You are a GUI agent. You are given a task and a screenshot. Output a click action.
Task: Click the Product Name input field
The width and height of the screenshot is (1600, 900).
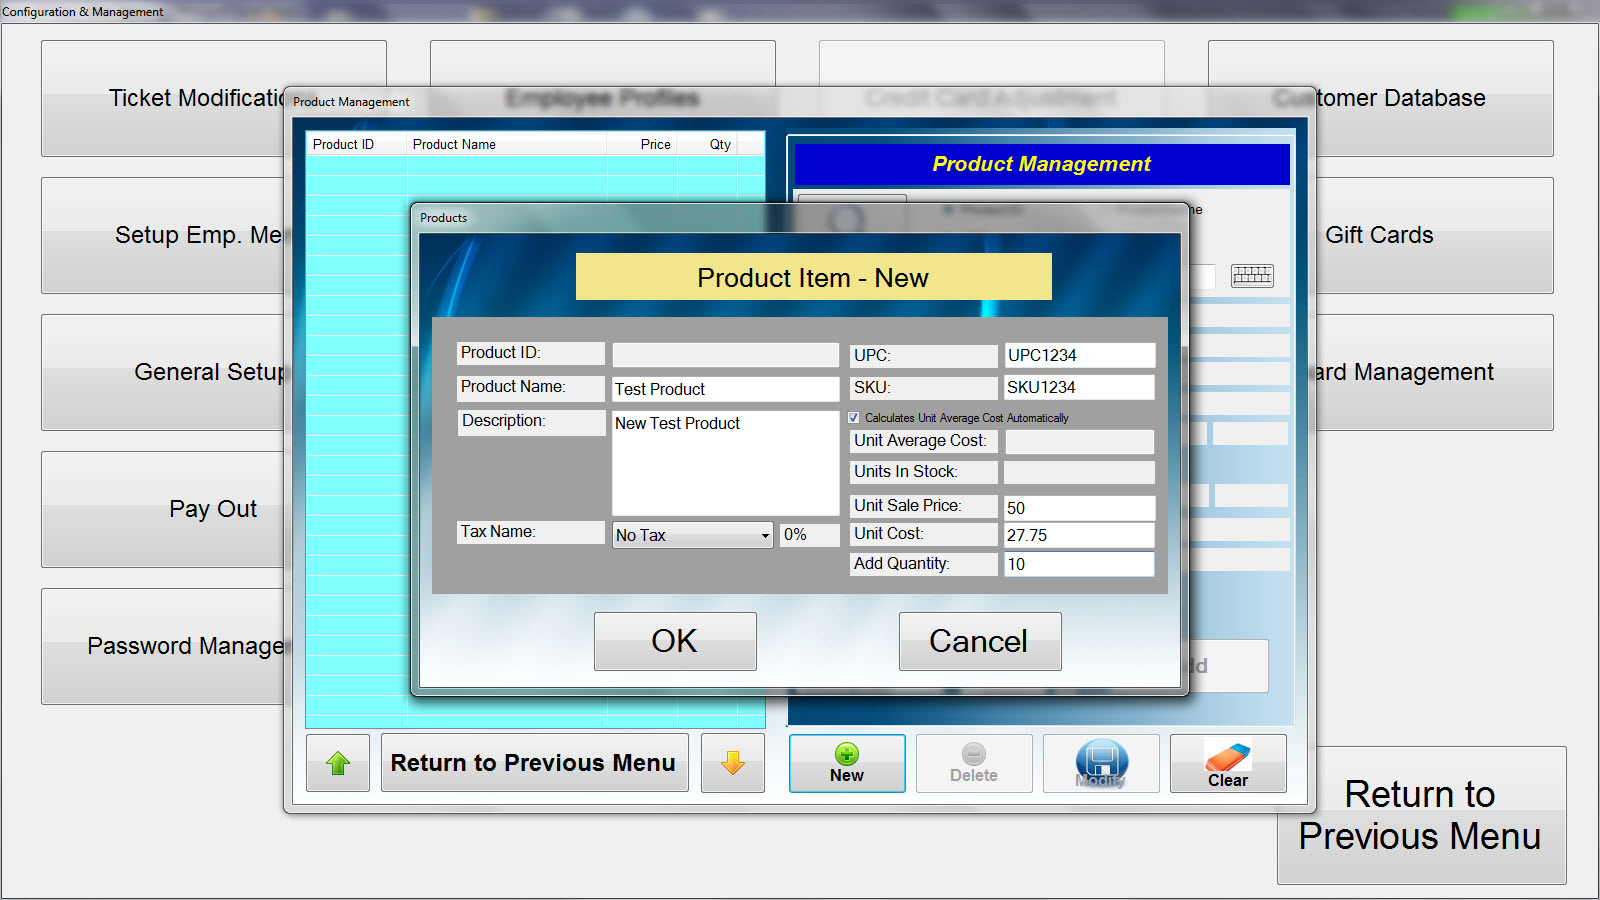[x=725, y=389]
